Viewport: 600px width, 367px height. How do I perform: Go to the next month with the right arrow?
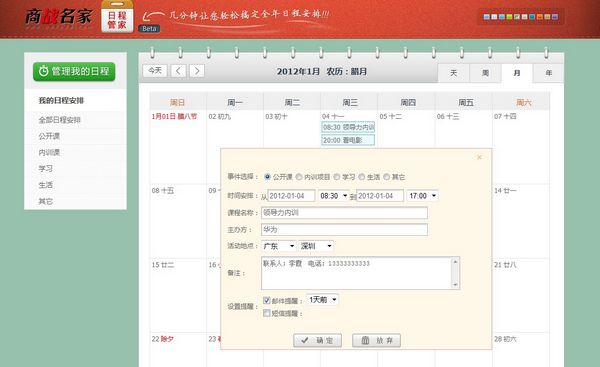click(197, 71)
